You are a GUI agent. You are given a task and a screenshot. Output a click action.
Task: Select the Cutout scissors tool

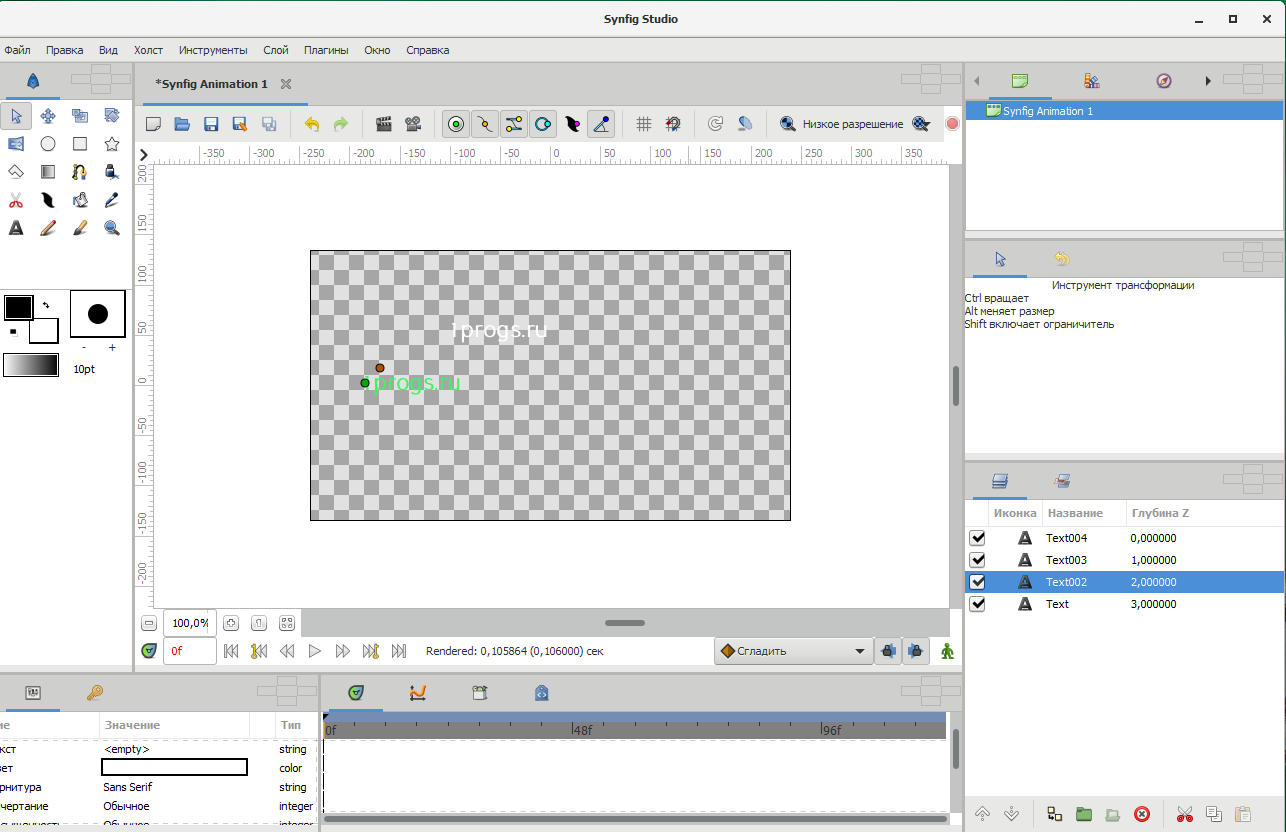pos(16,200)
